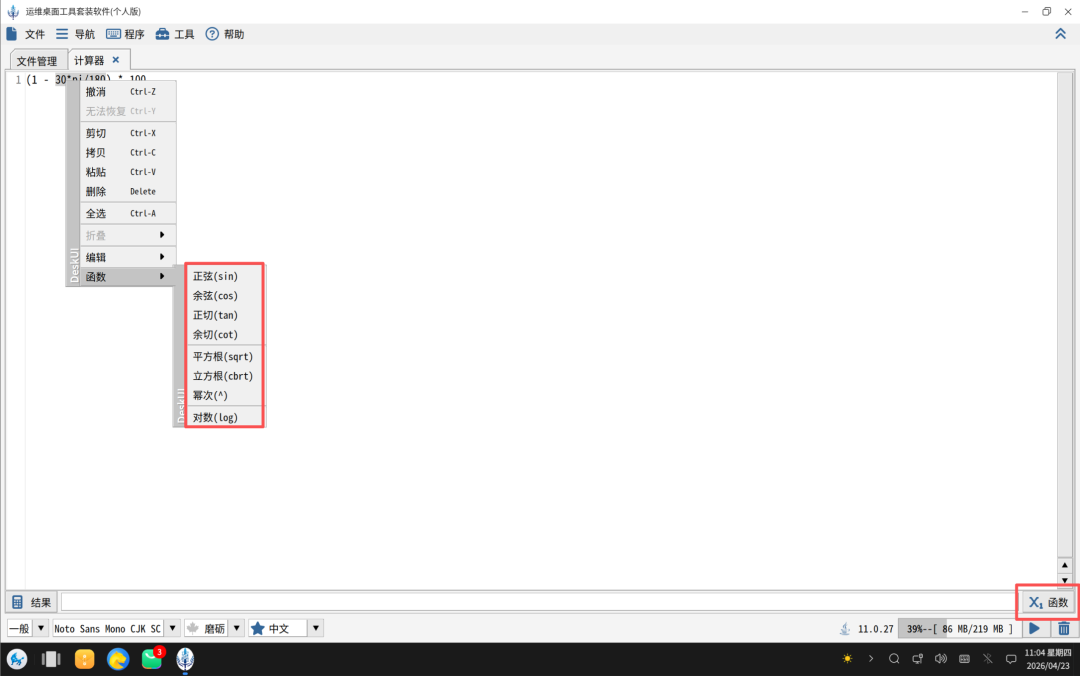This screenshot has width=1080, height=676.
Task: Click the volume icon in system tray
Action: (x=941, y=659)
